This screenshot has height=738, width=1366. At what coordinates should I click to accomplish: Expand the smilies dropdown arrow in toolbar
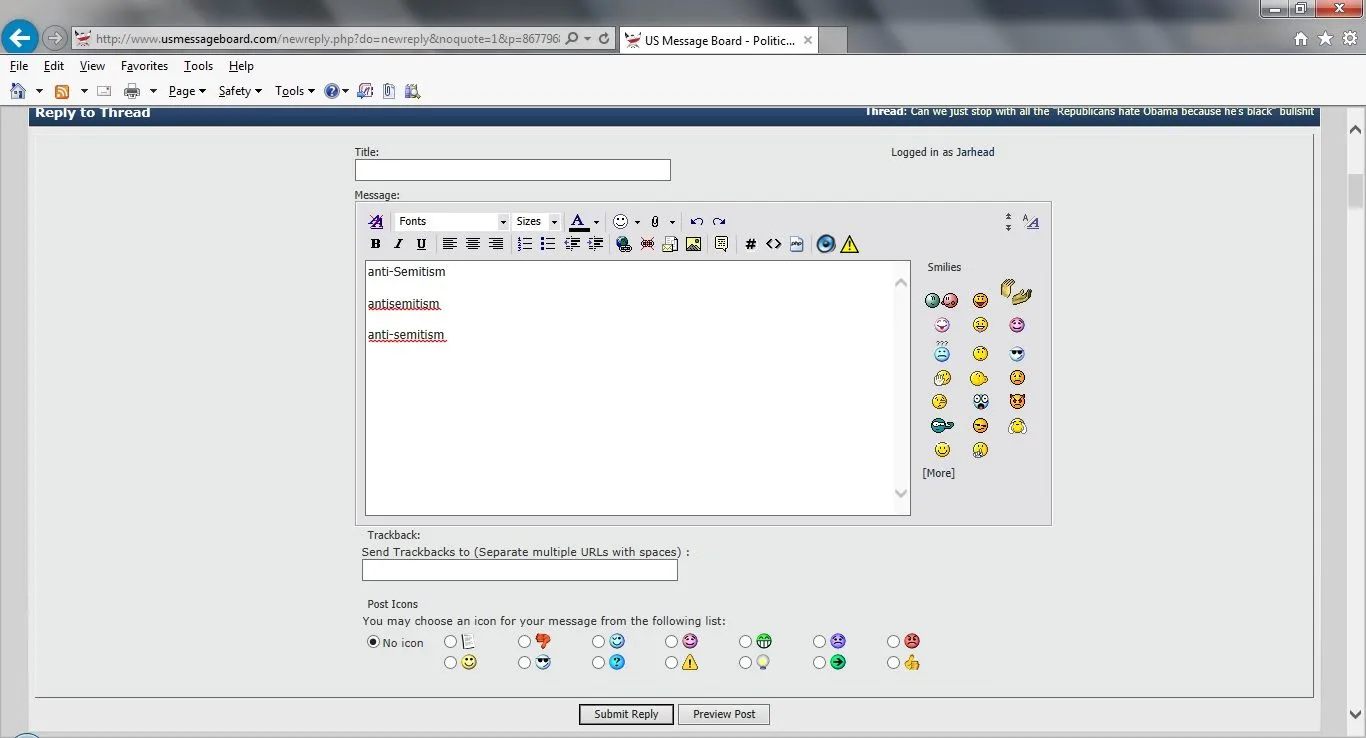click(638, 222)
